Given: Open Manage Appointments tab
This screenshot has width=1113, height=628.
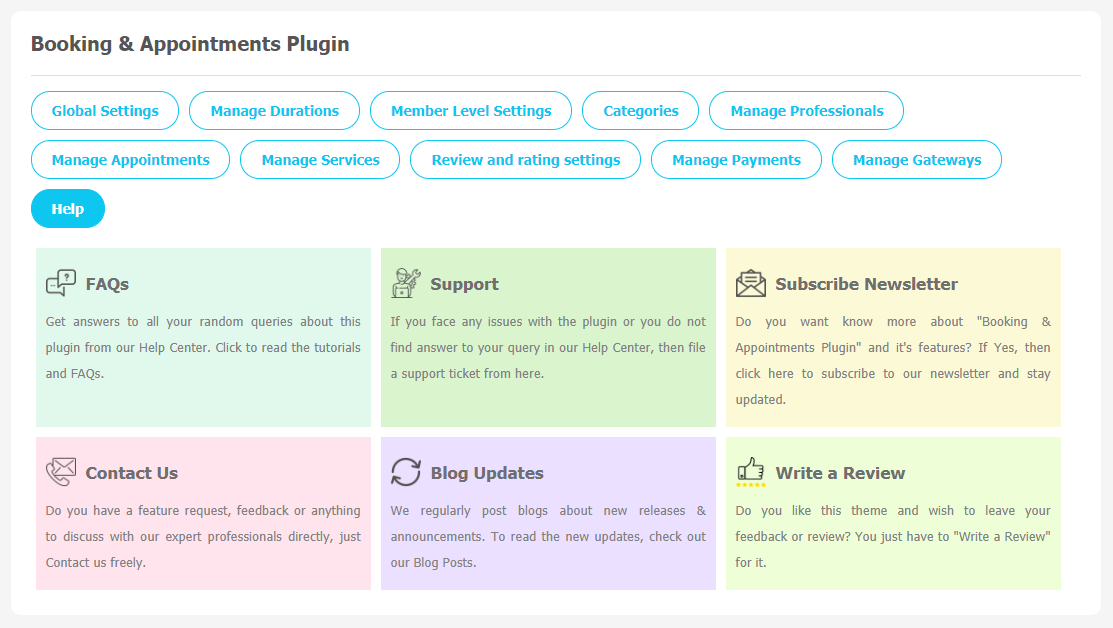Looking at the screenshot, I should coord(131,160).
